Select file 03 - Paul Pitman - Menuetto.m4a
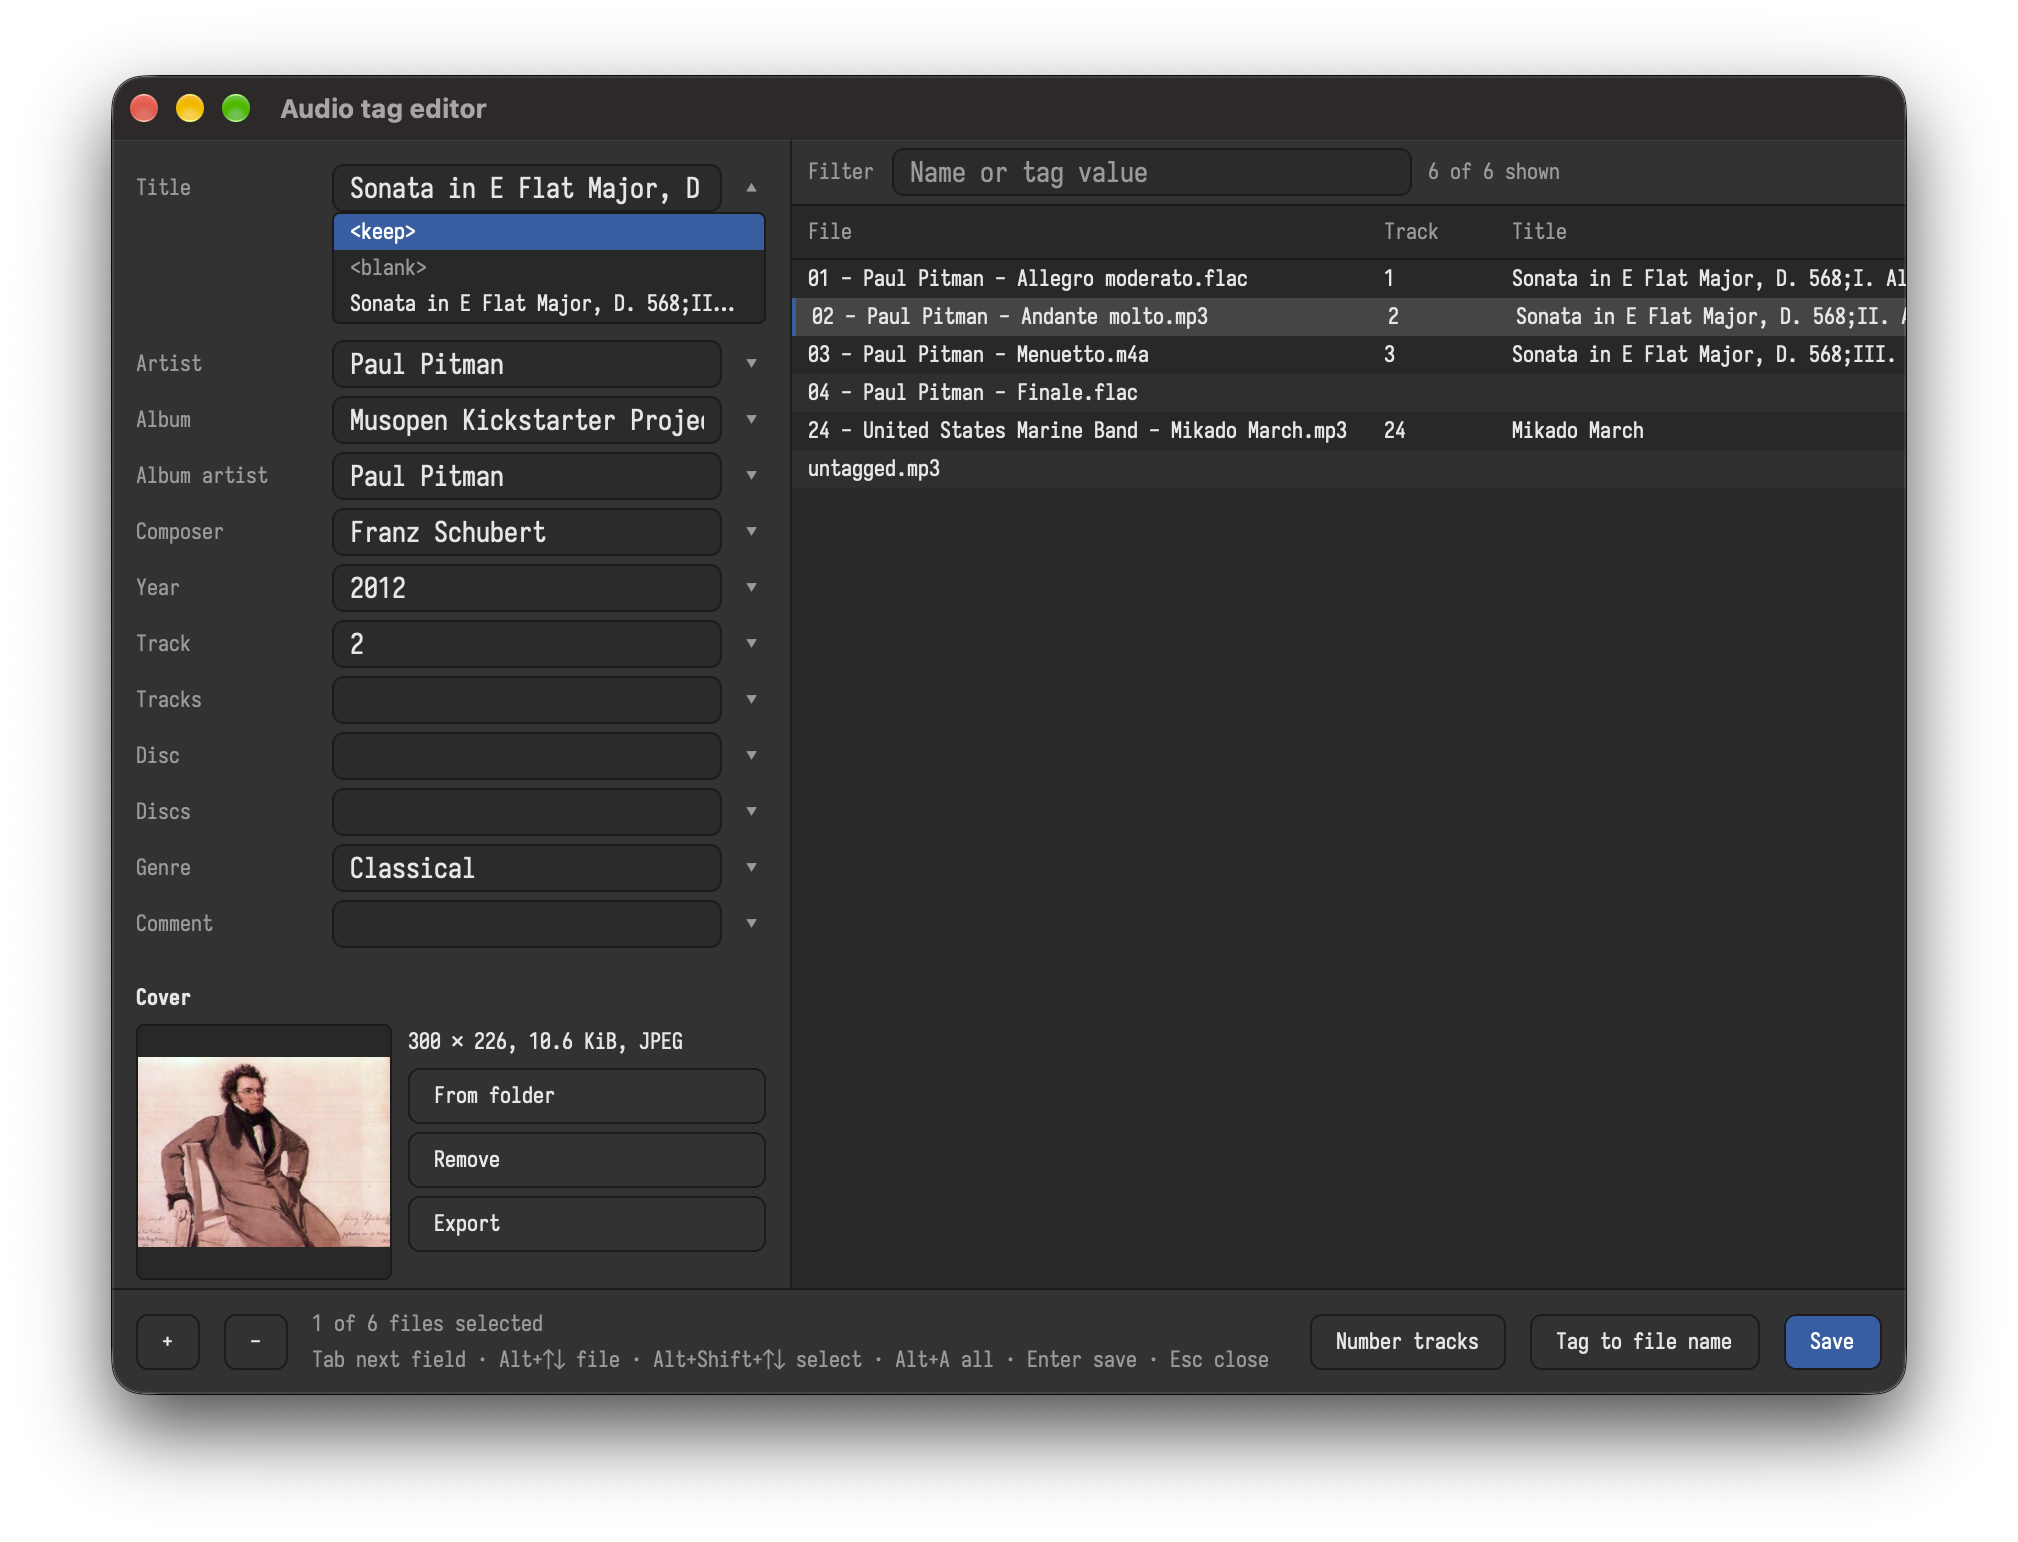 [1349, 354]
